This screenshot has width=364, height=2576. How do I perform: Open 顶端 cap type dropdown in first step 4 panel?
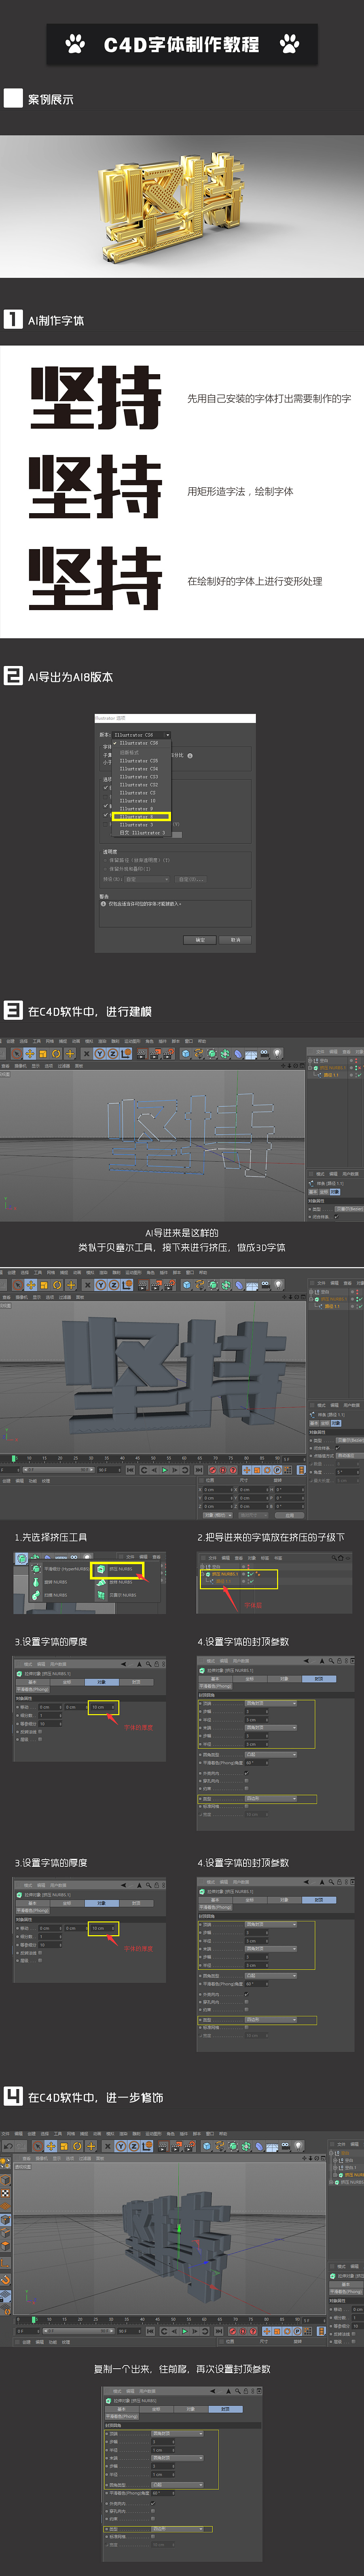270,1703
